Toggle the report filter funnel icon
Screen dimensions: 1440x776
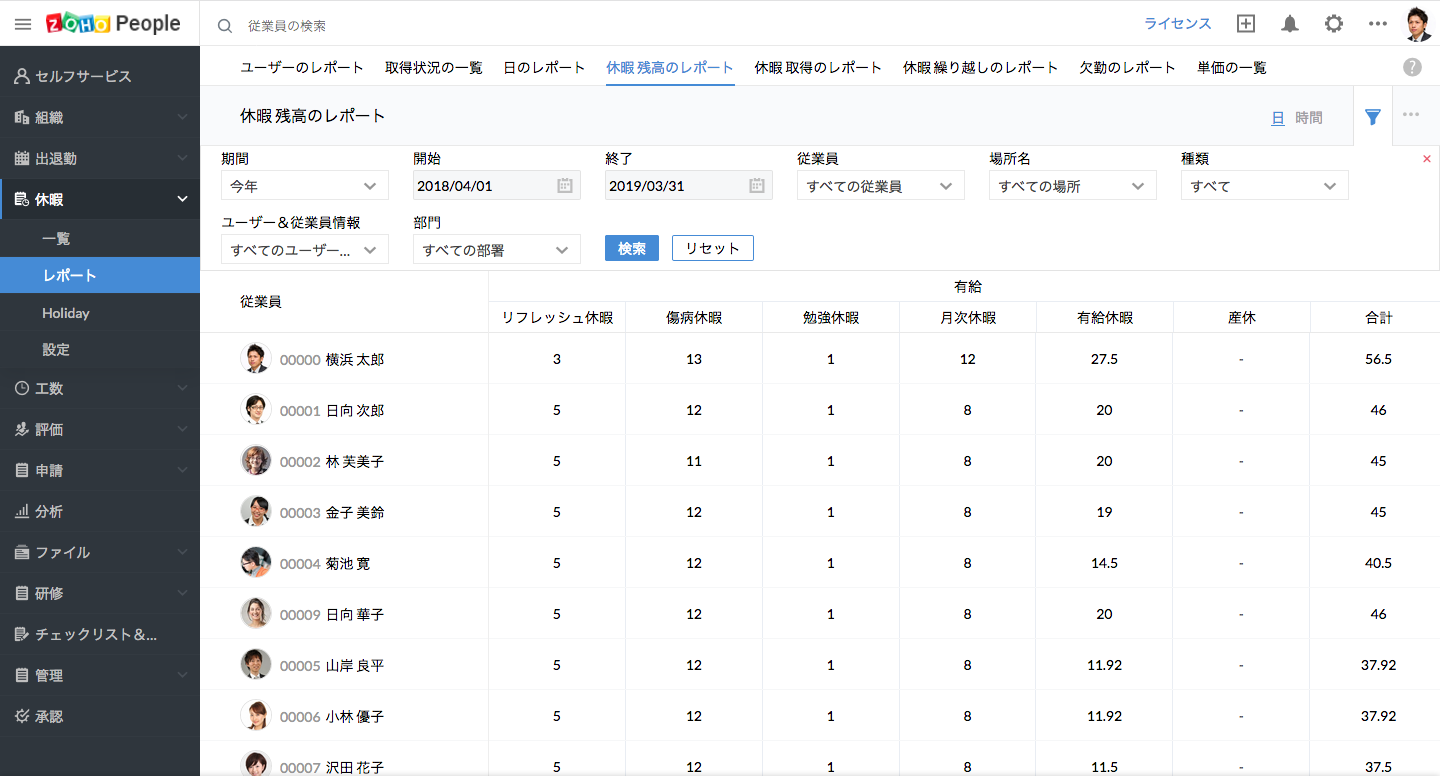(x=1373, y=117)
